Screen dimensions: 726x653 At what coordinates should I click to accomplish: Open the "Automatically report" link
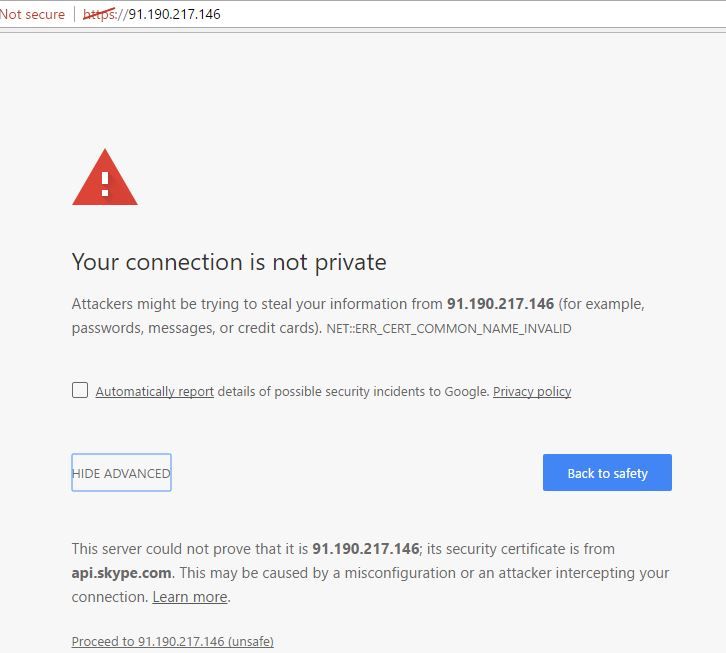coord(154,392)
